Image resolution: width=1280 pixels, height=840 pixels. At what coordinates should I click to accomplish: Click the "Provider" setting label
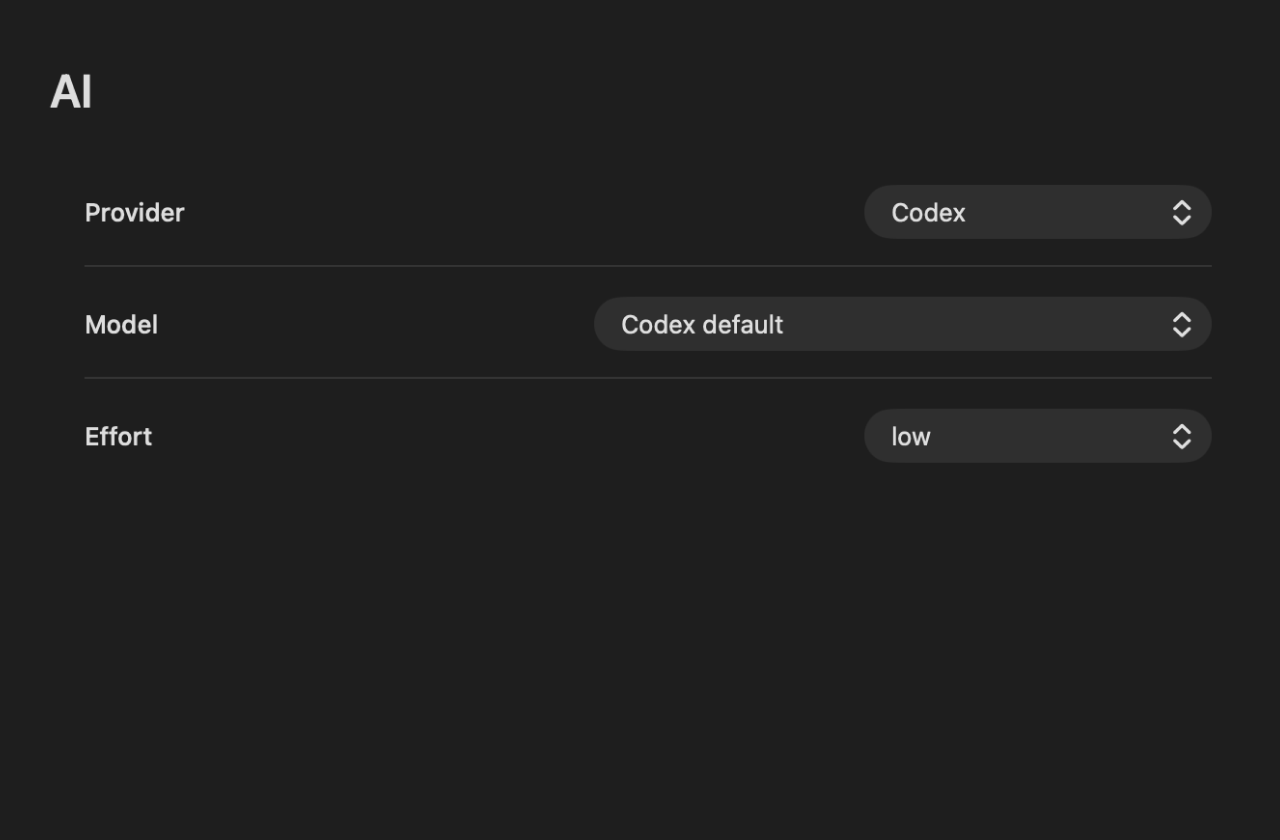point(134,212)
